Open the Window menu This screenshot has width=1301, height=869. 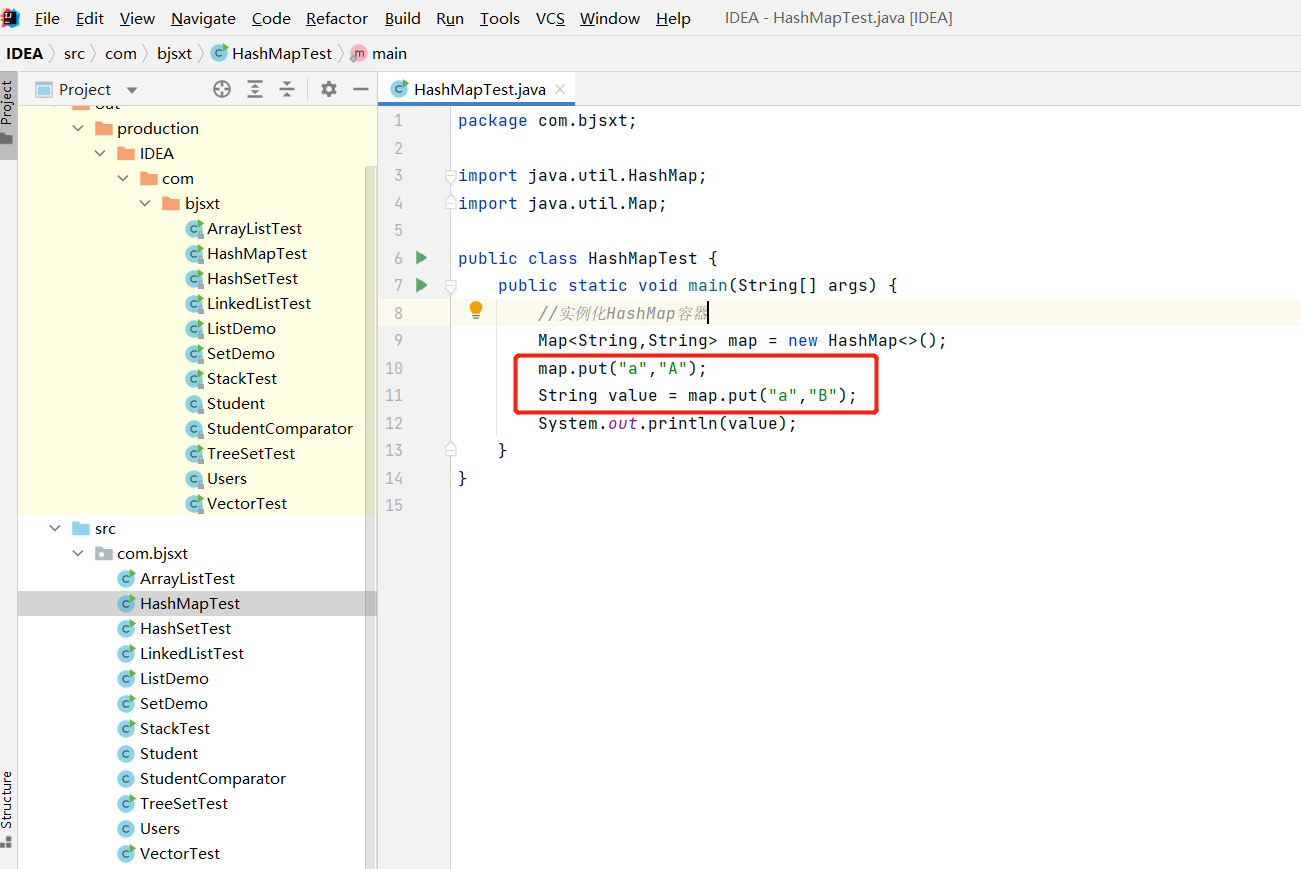click(x=610, y=18)
